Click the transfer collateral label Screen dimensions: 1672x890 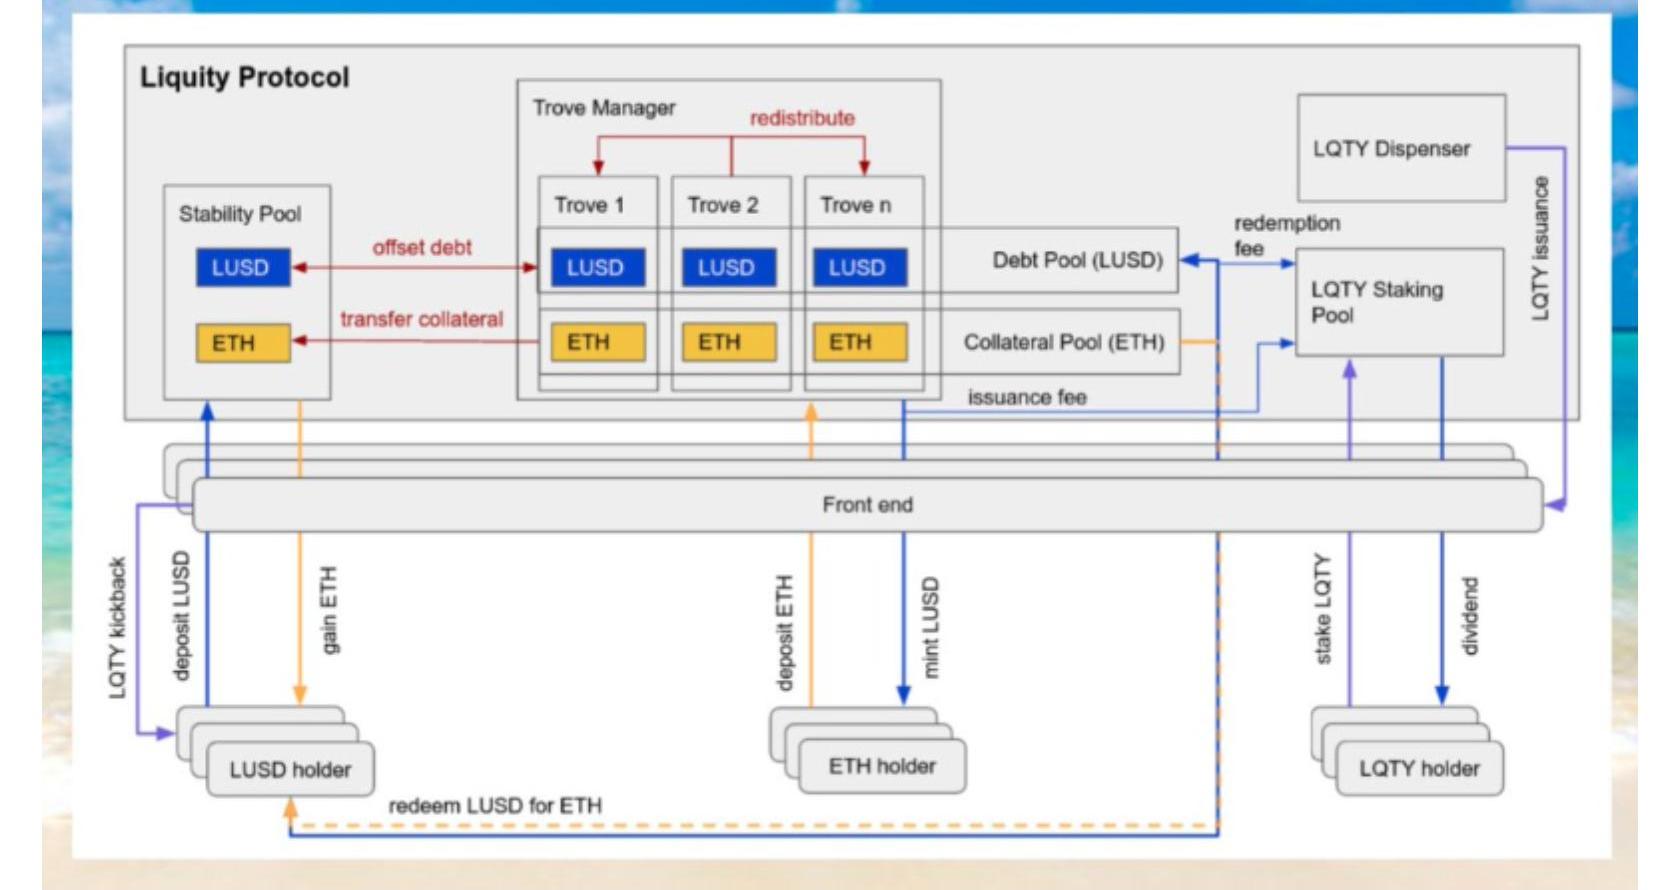point(421,319)
